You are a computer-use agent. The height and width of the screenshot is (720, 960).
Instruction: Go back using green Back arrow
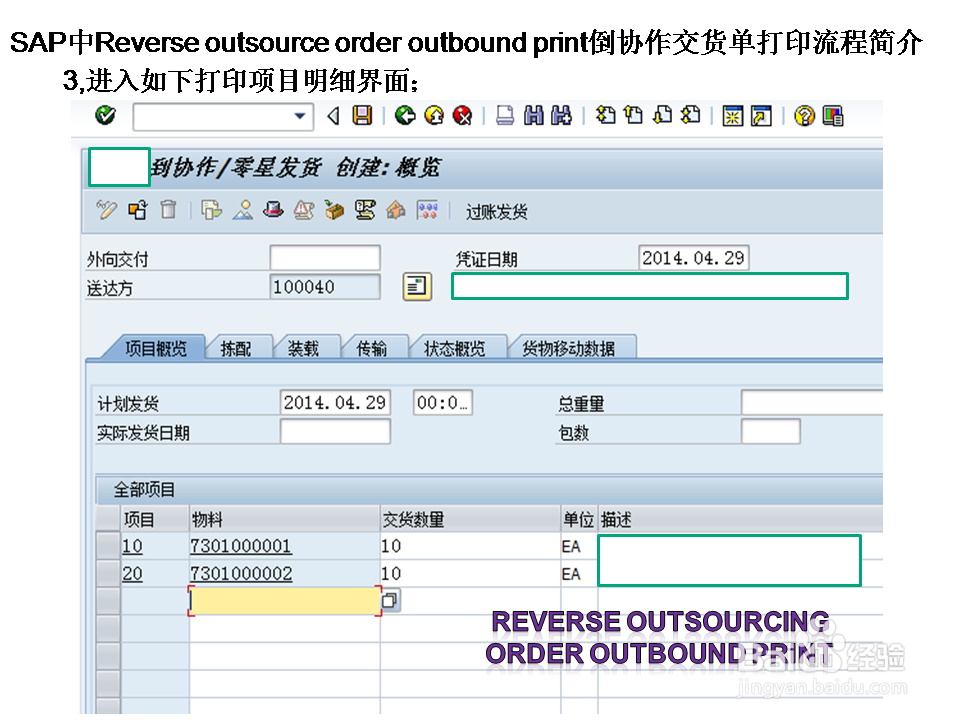tap(405, 115)
